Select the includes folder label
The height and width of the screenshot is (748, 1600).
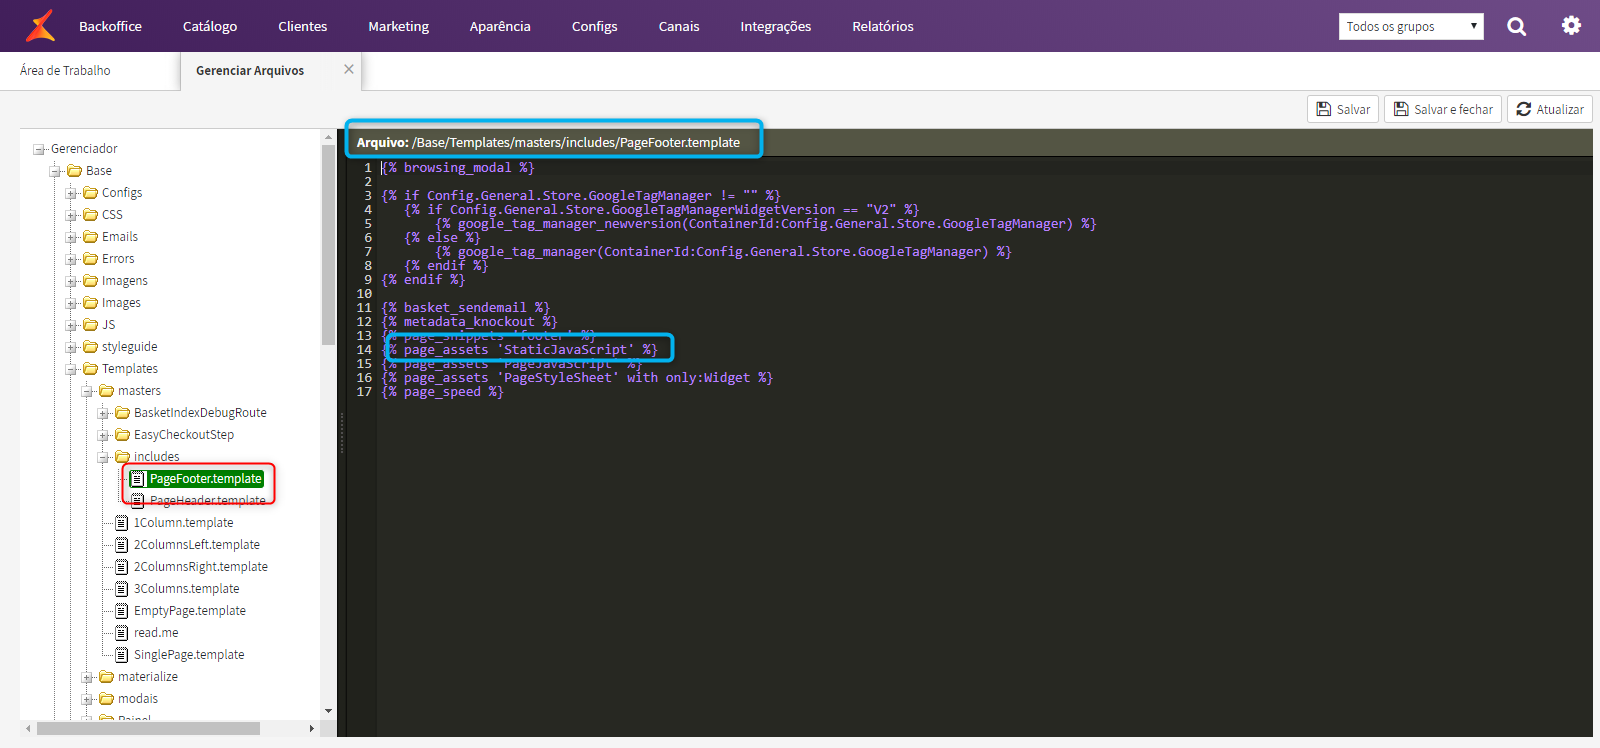[157, 457]
